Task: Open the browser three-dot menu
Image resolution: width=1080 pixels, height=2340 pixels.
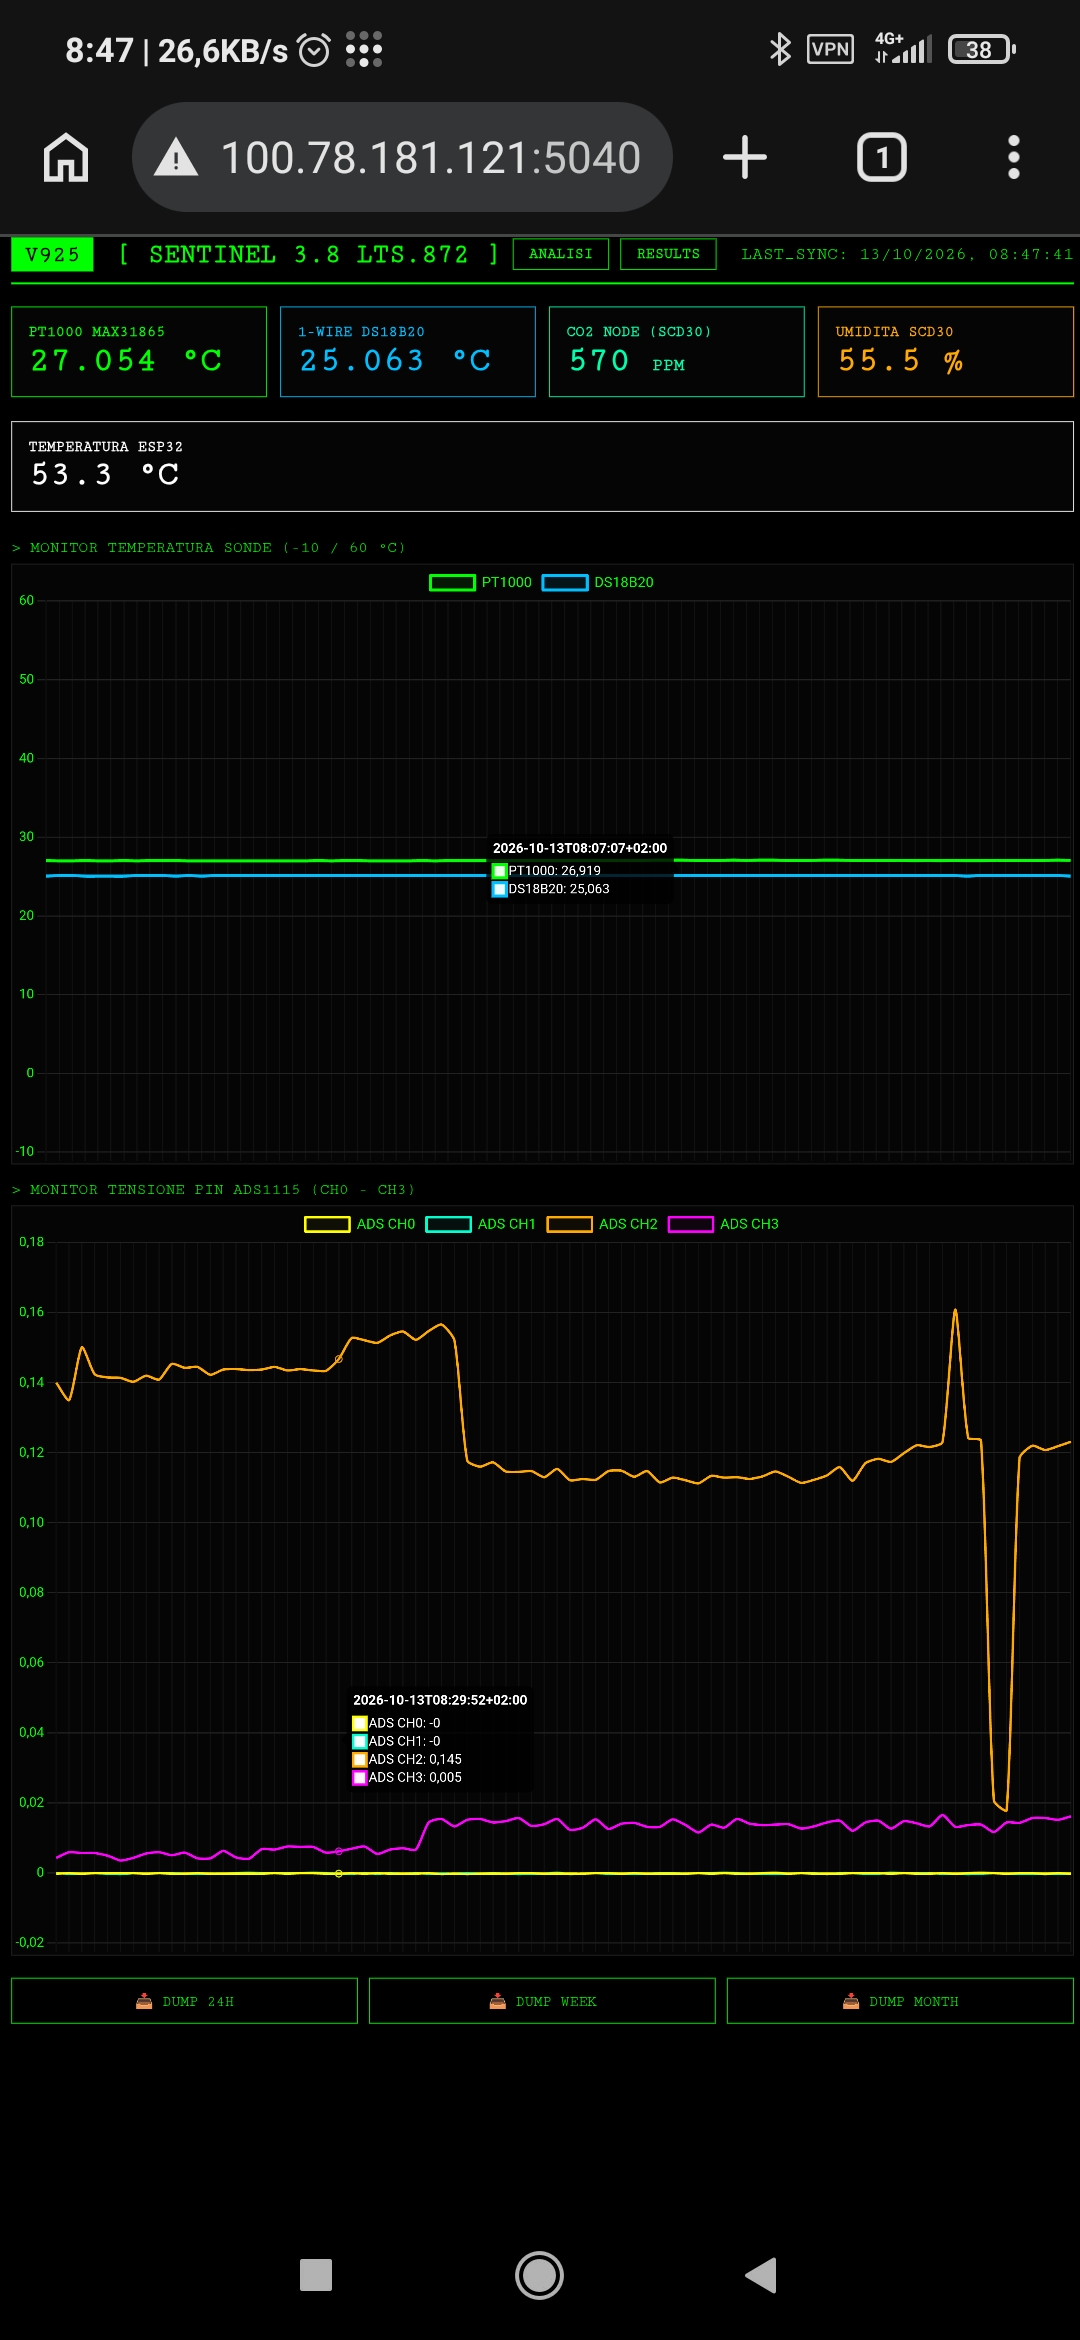Action: tap(1014, 158)
